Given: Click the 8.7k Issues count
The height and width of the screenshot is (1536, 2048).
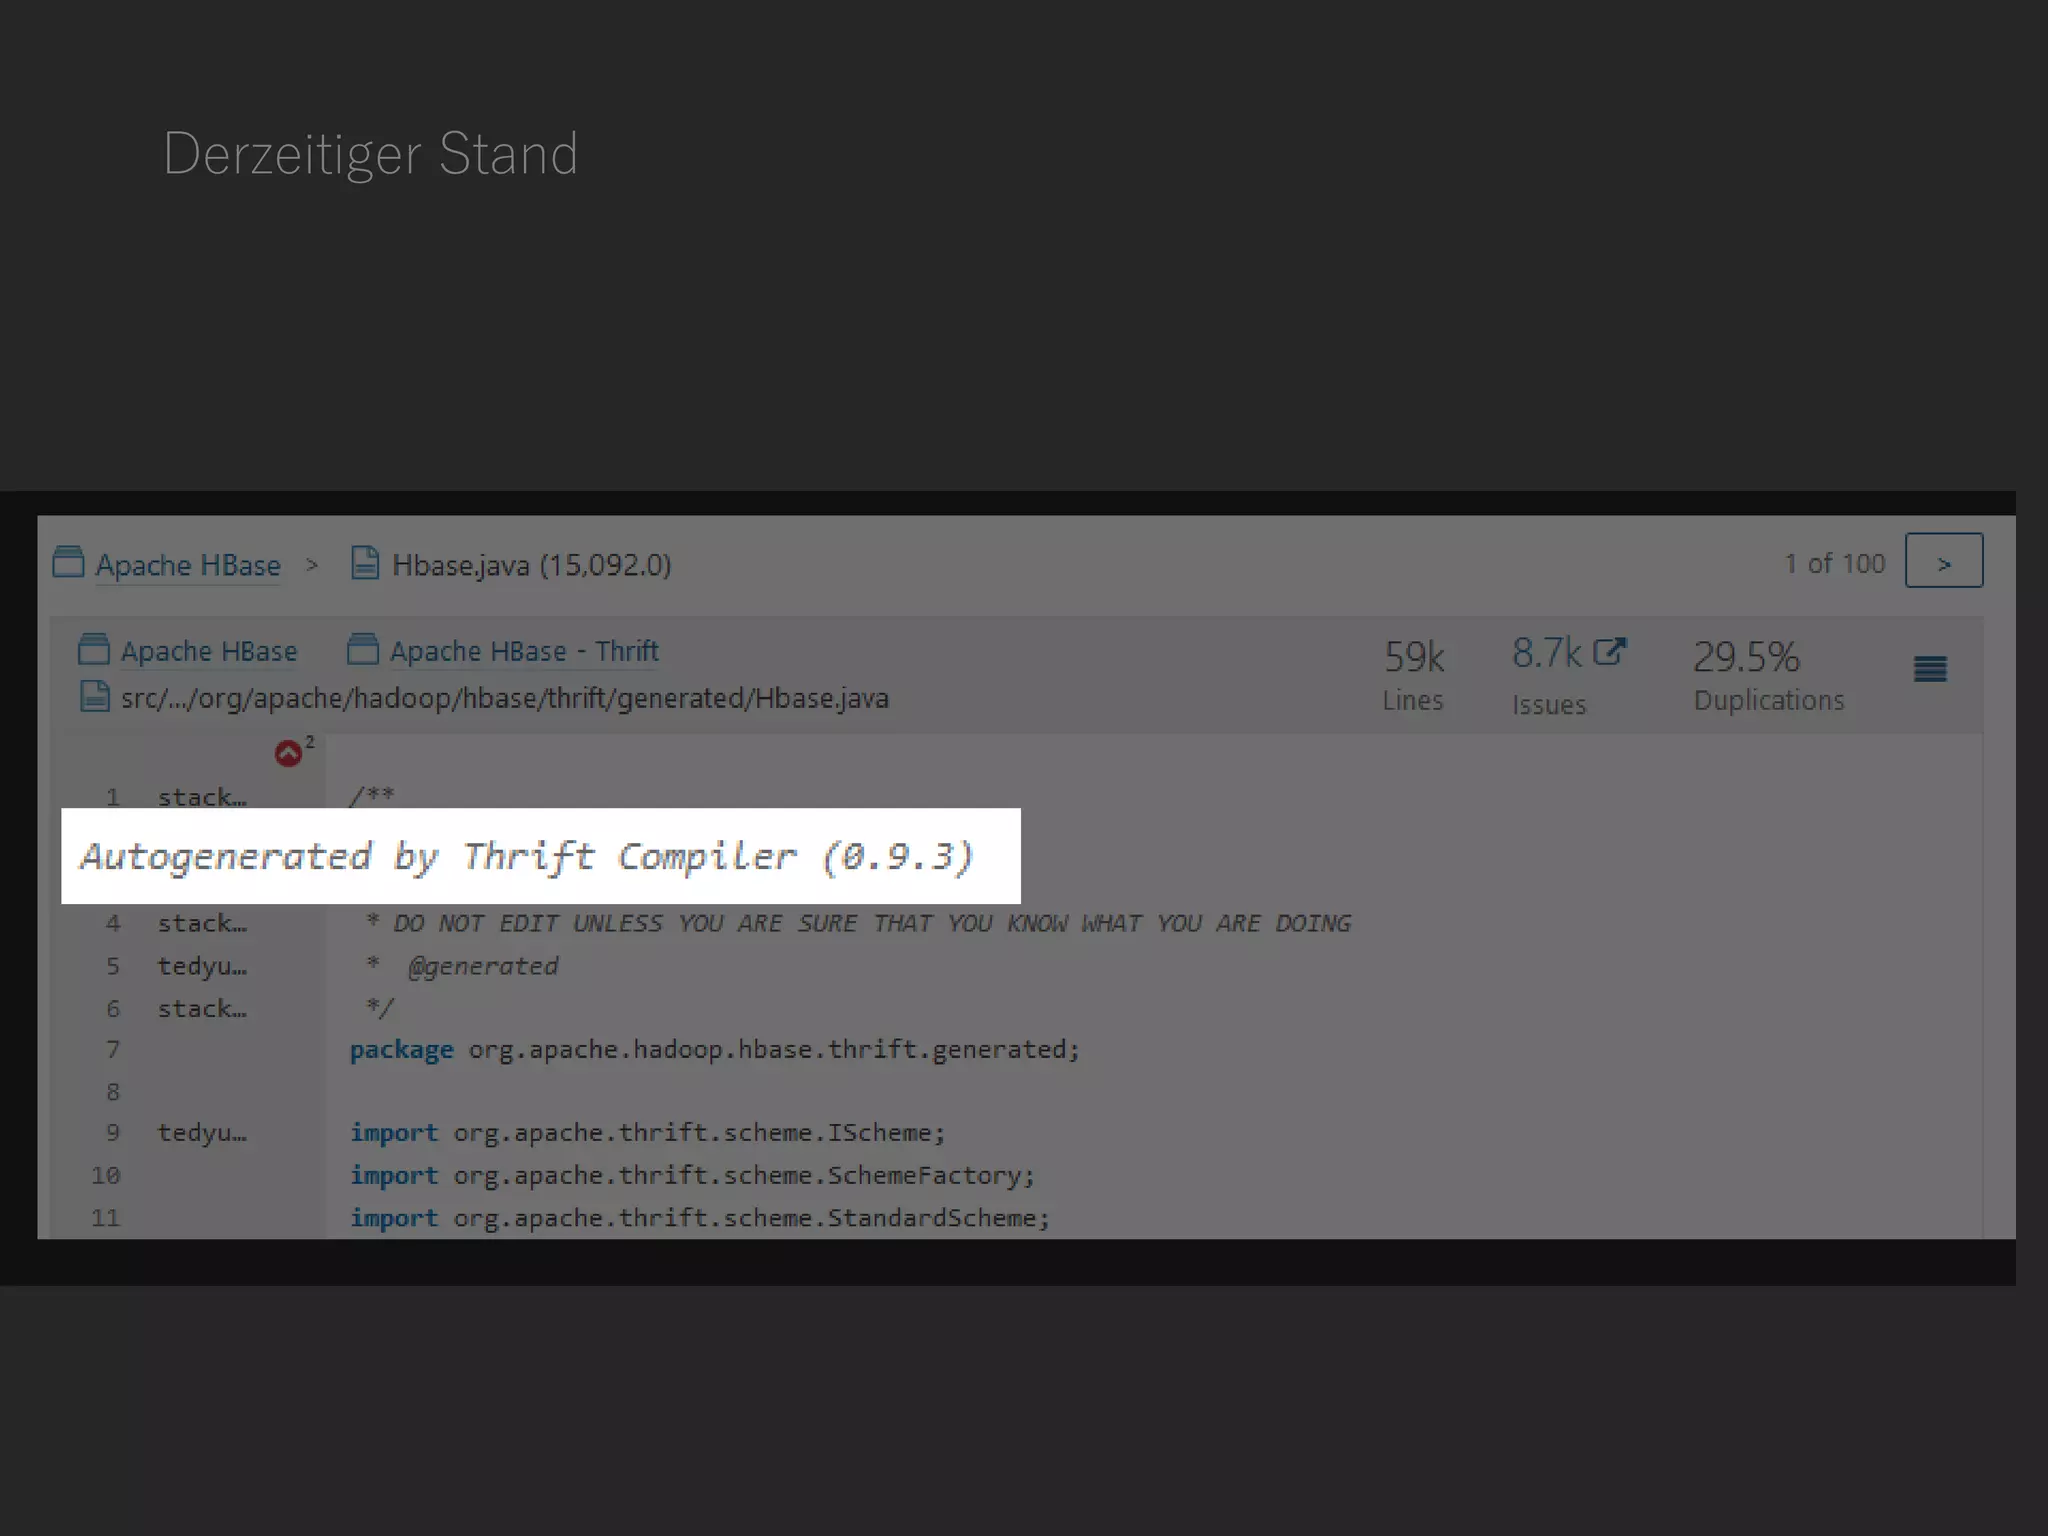Looking at the screenshot, I should click(x=1546, y=654).
